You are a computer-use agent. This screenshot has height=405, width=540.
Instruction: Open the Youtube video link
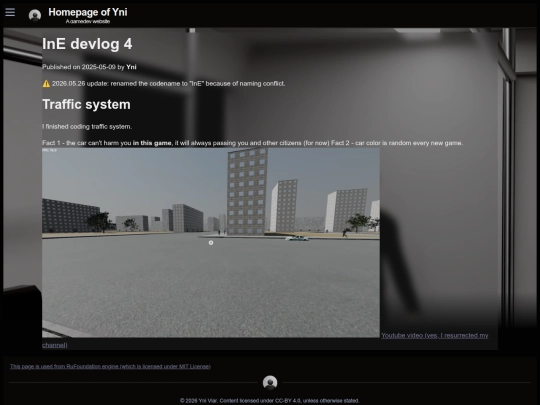435,335
